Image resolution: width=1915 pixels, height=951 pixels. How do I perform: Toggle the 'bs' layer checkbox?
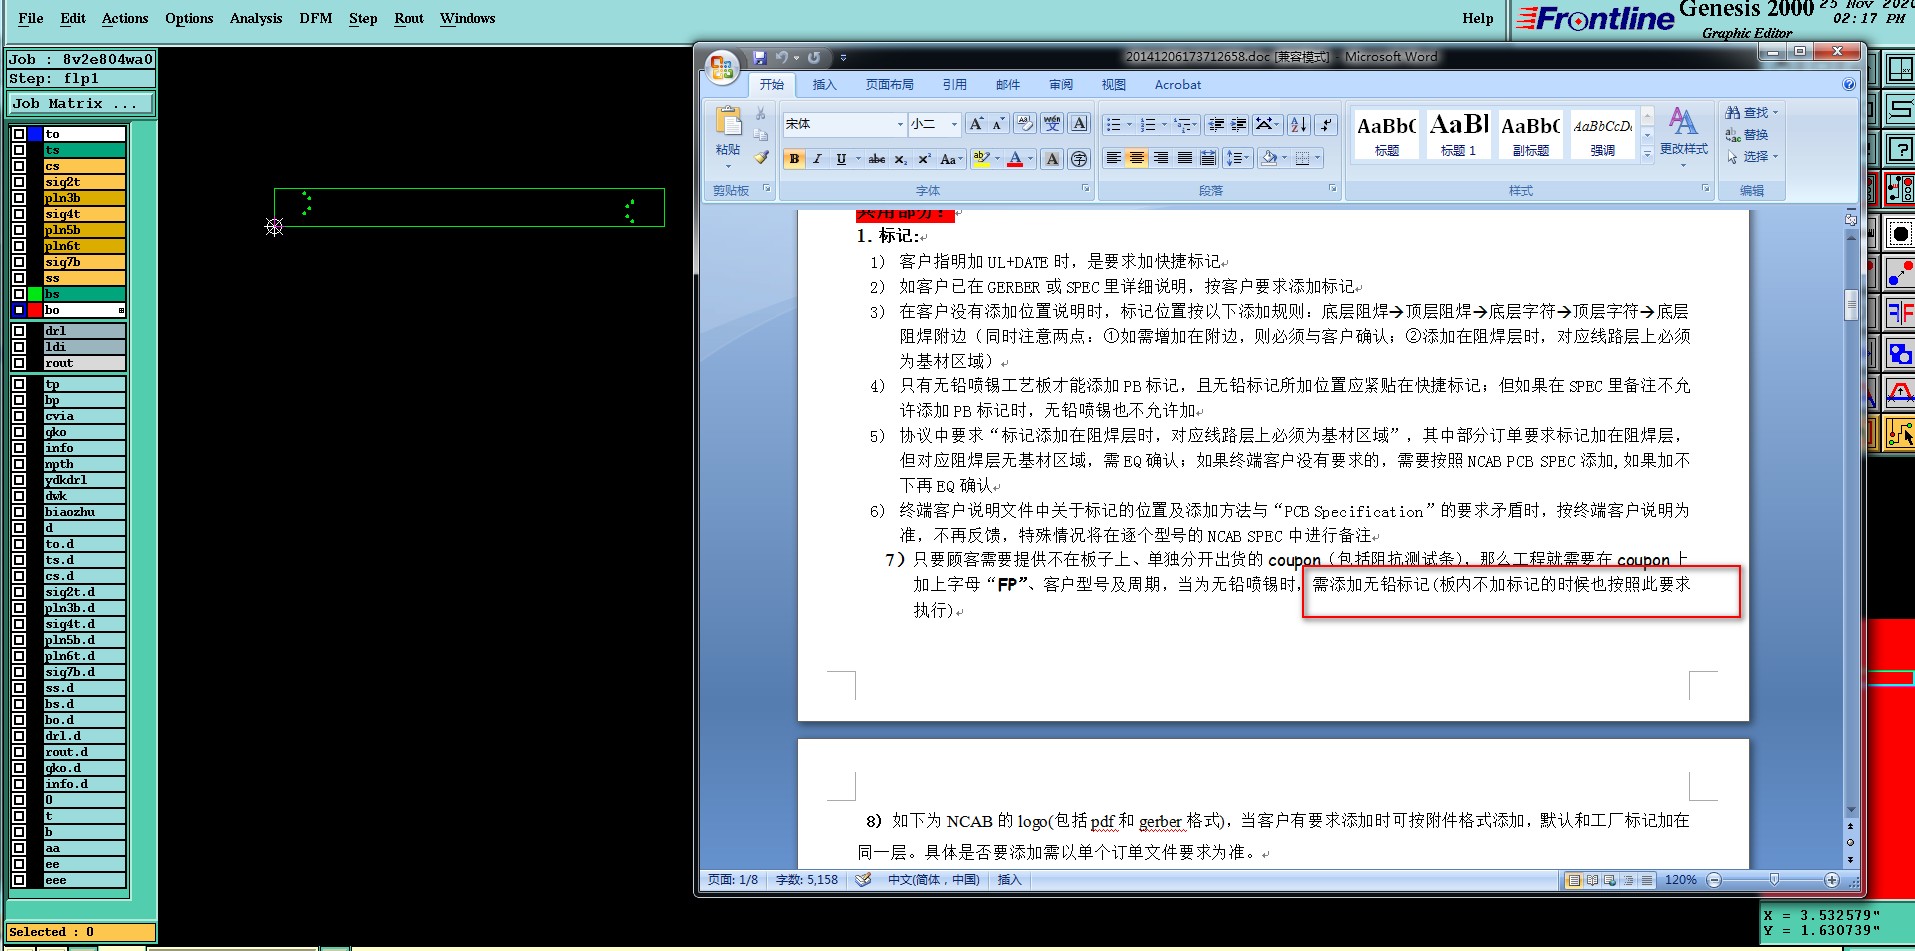point(18,294)
